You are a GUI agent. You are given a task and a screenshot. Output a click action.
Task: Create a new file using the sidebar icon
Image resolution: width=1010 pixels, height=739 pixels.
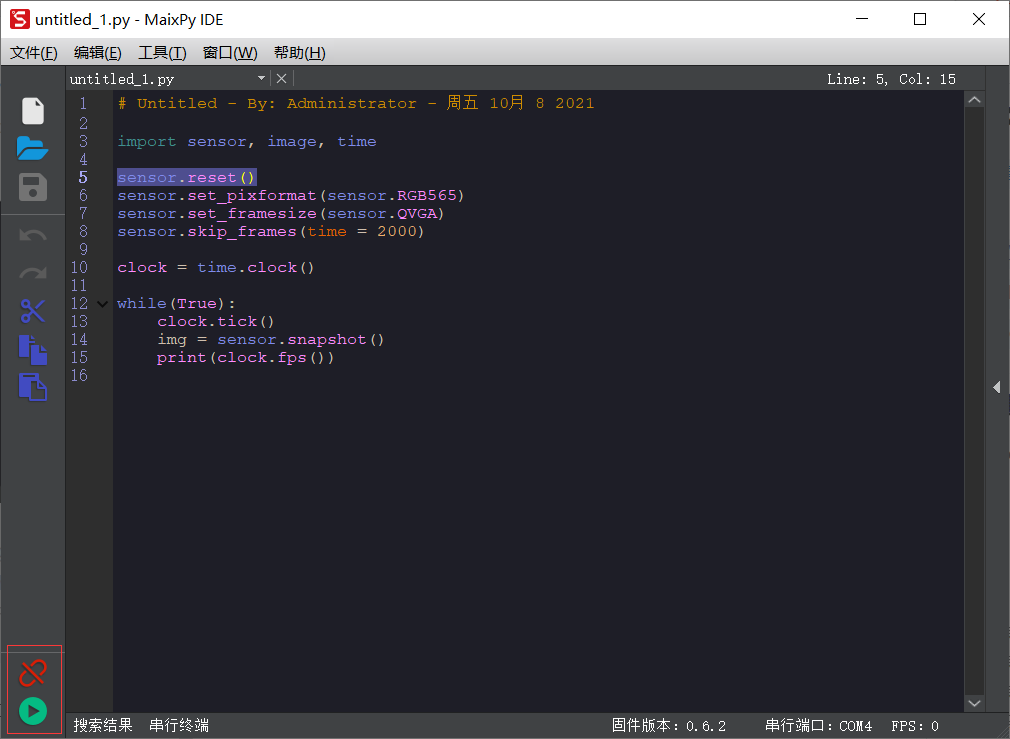pos(33,110)
